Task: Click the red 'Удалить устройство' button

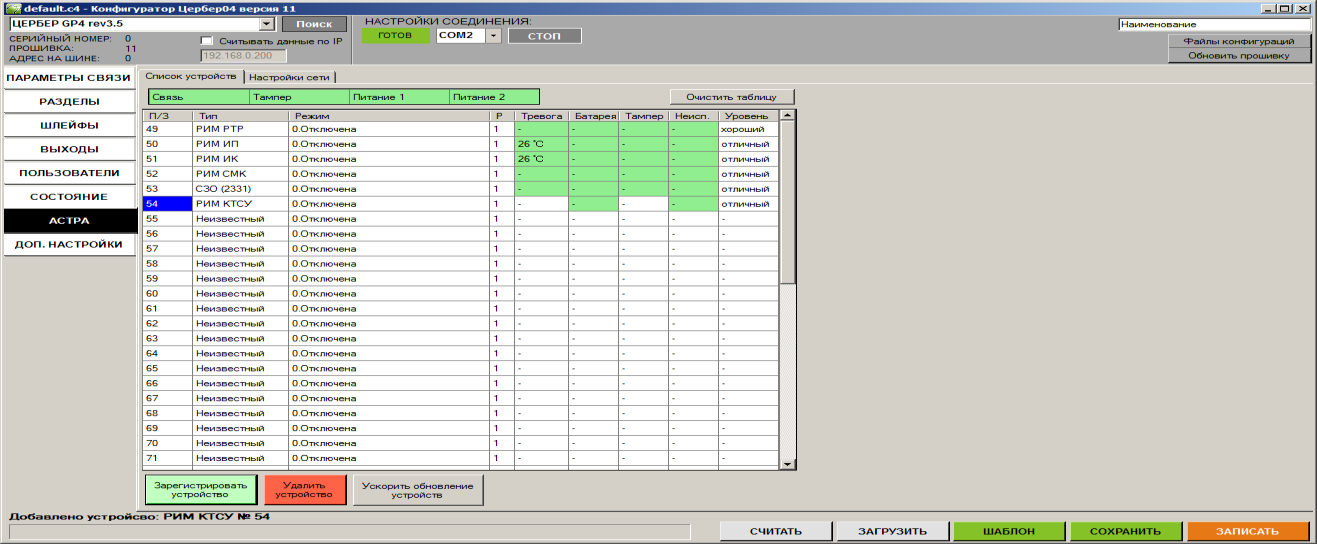Action: coord(304,489)
